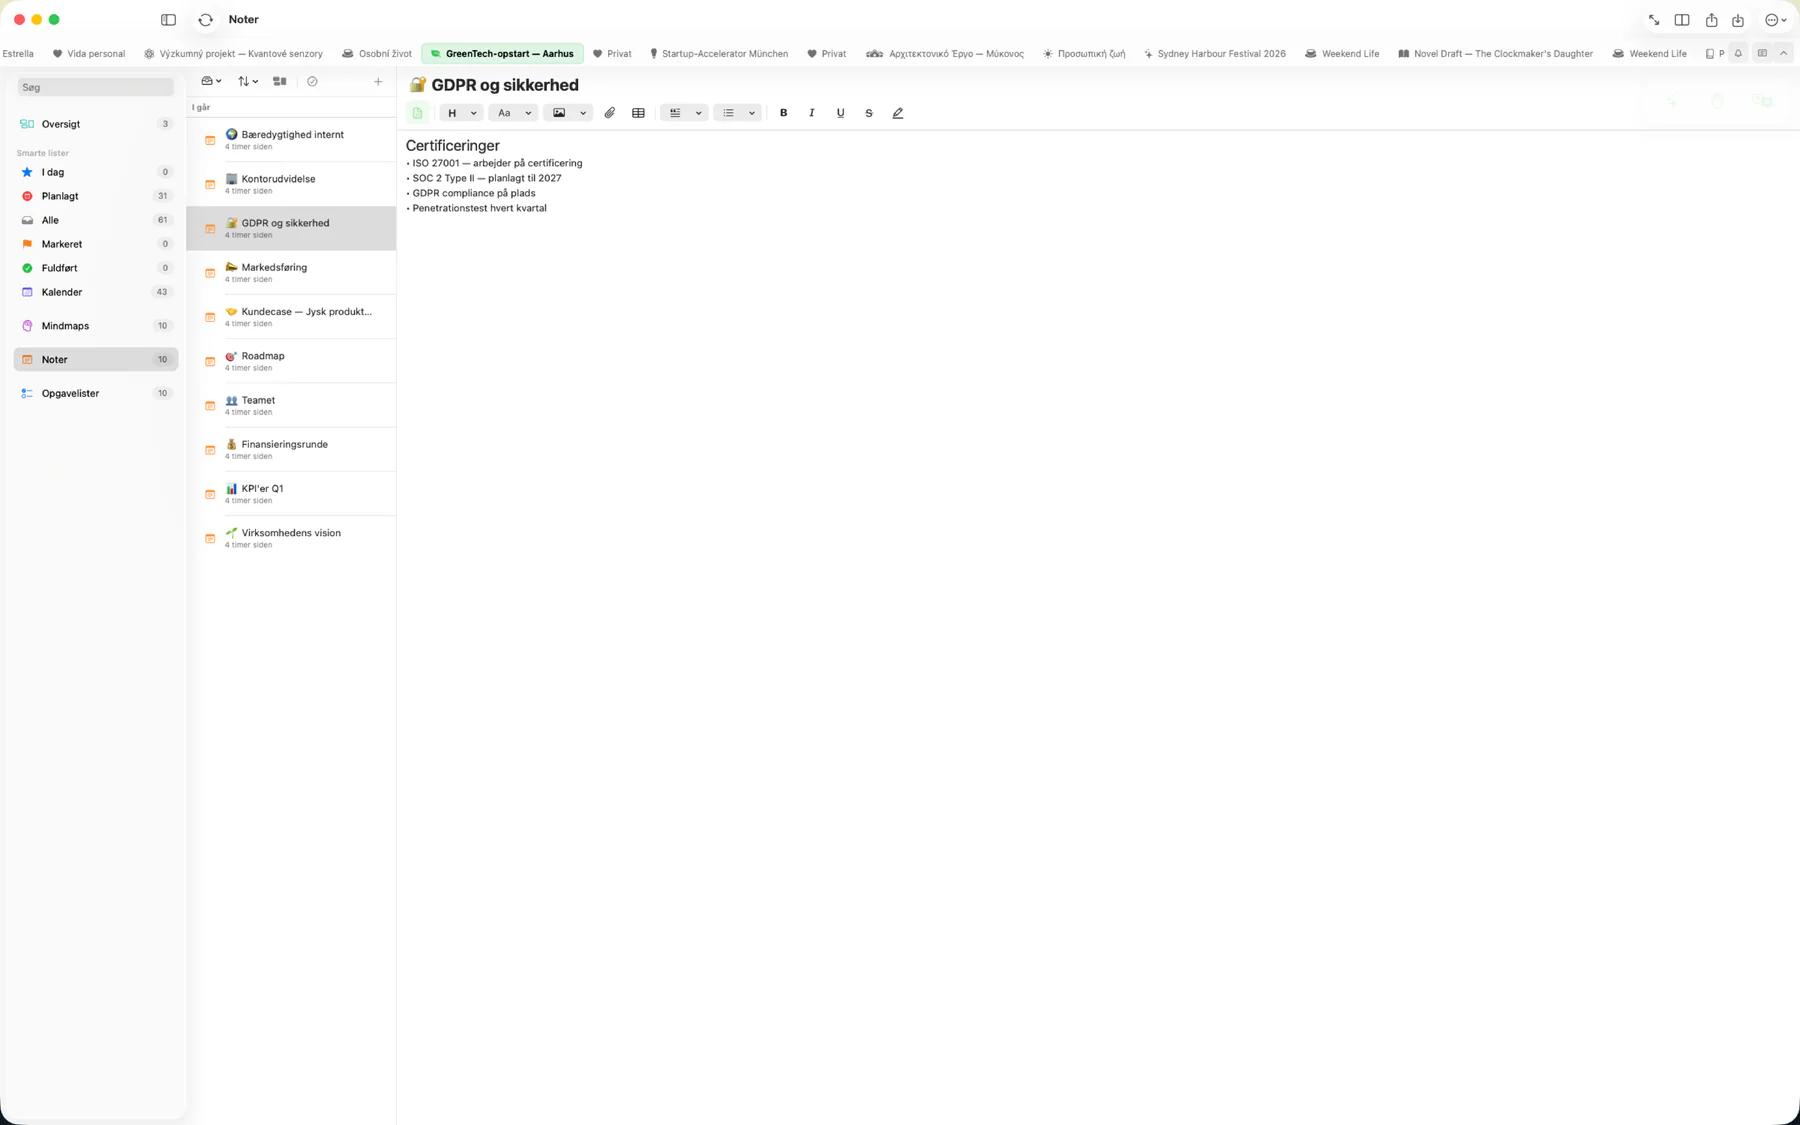Open the more options ellipsis menu

click(1775, 20)
